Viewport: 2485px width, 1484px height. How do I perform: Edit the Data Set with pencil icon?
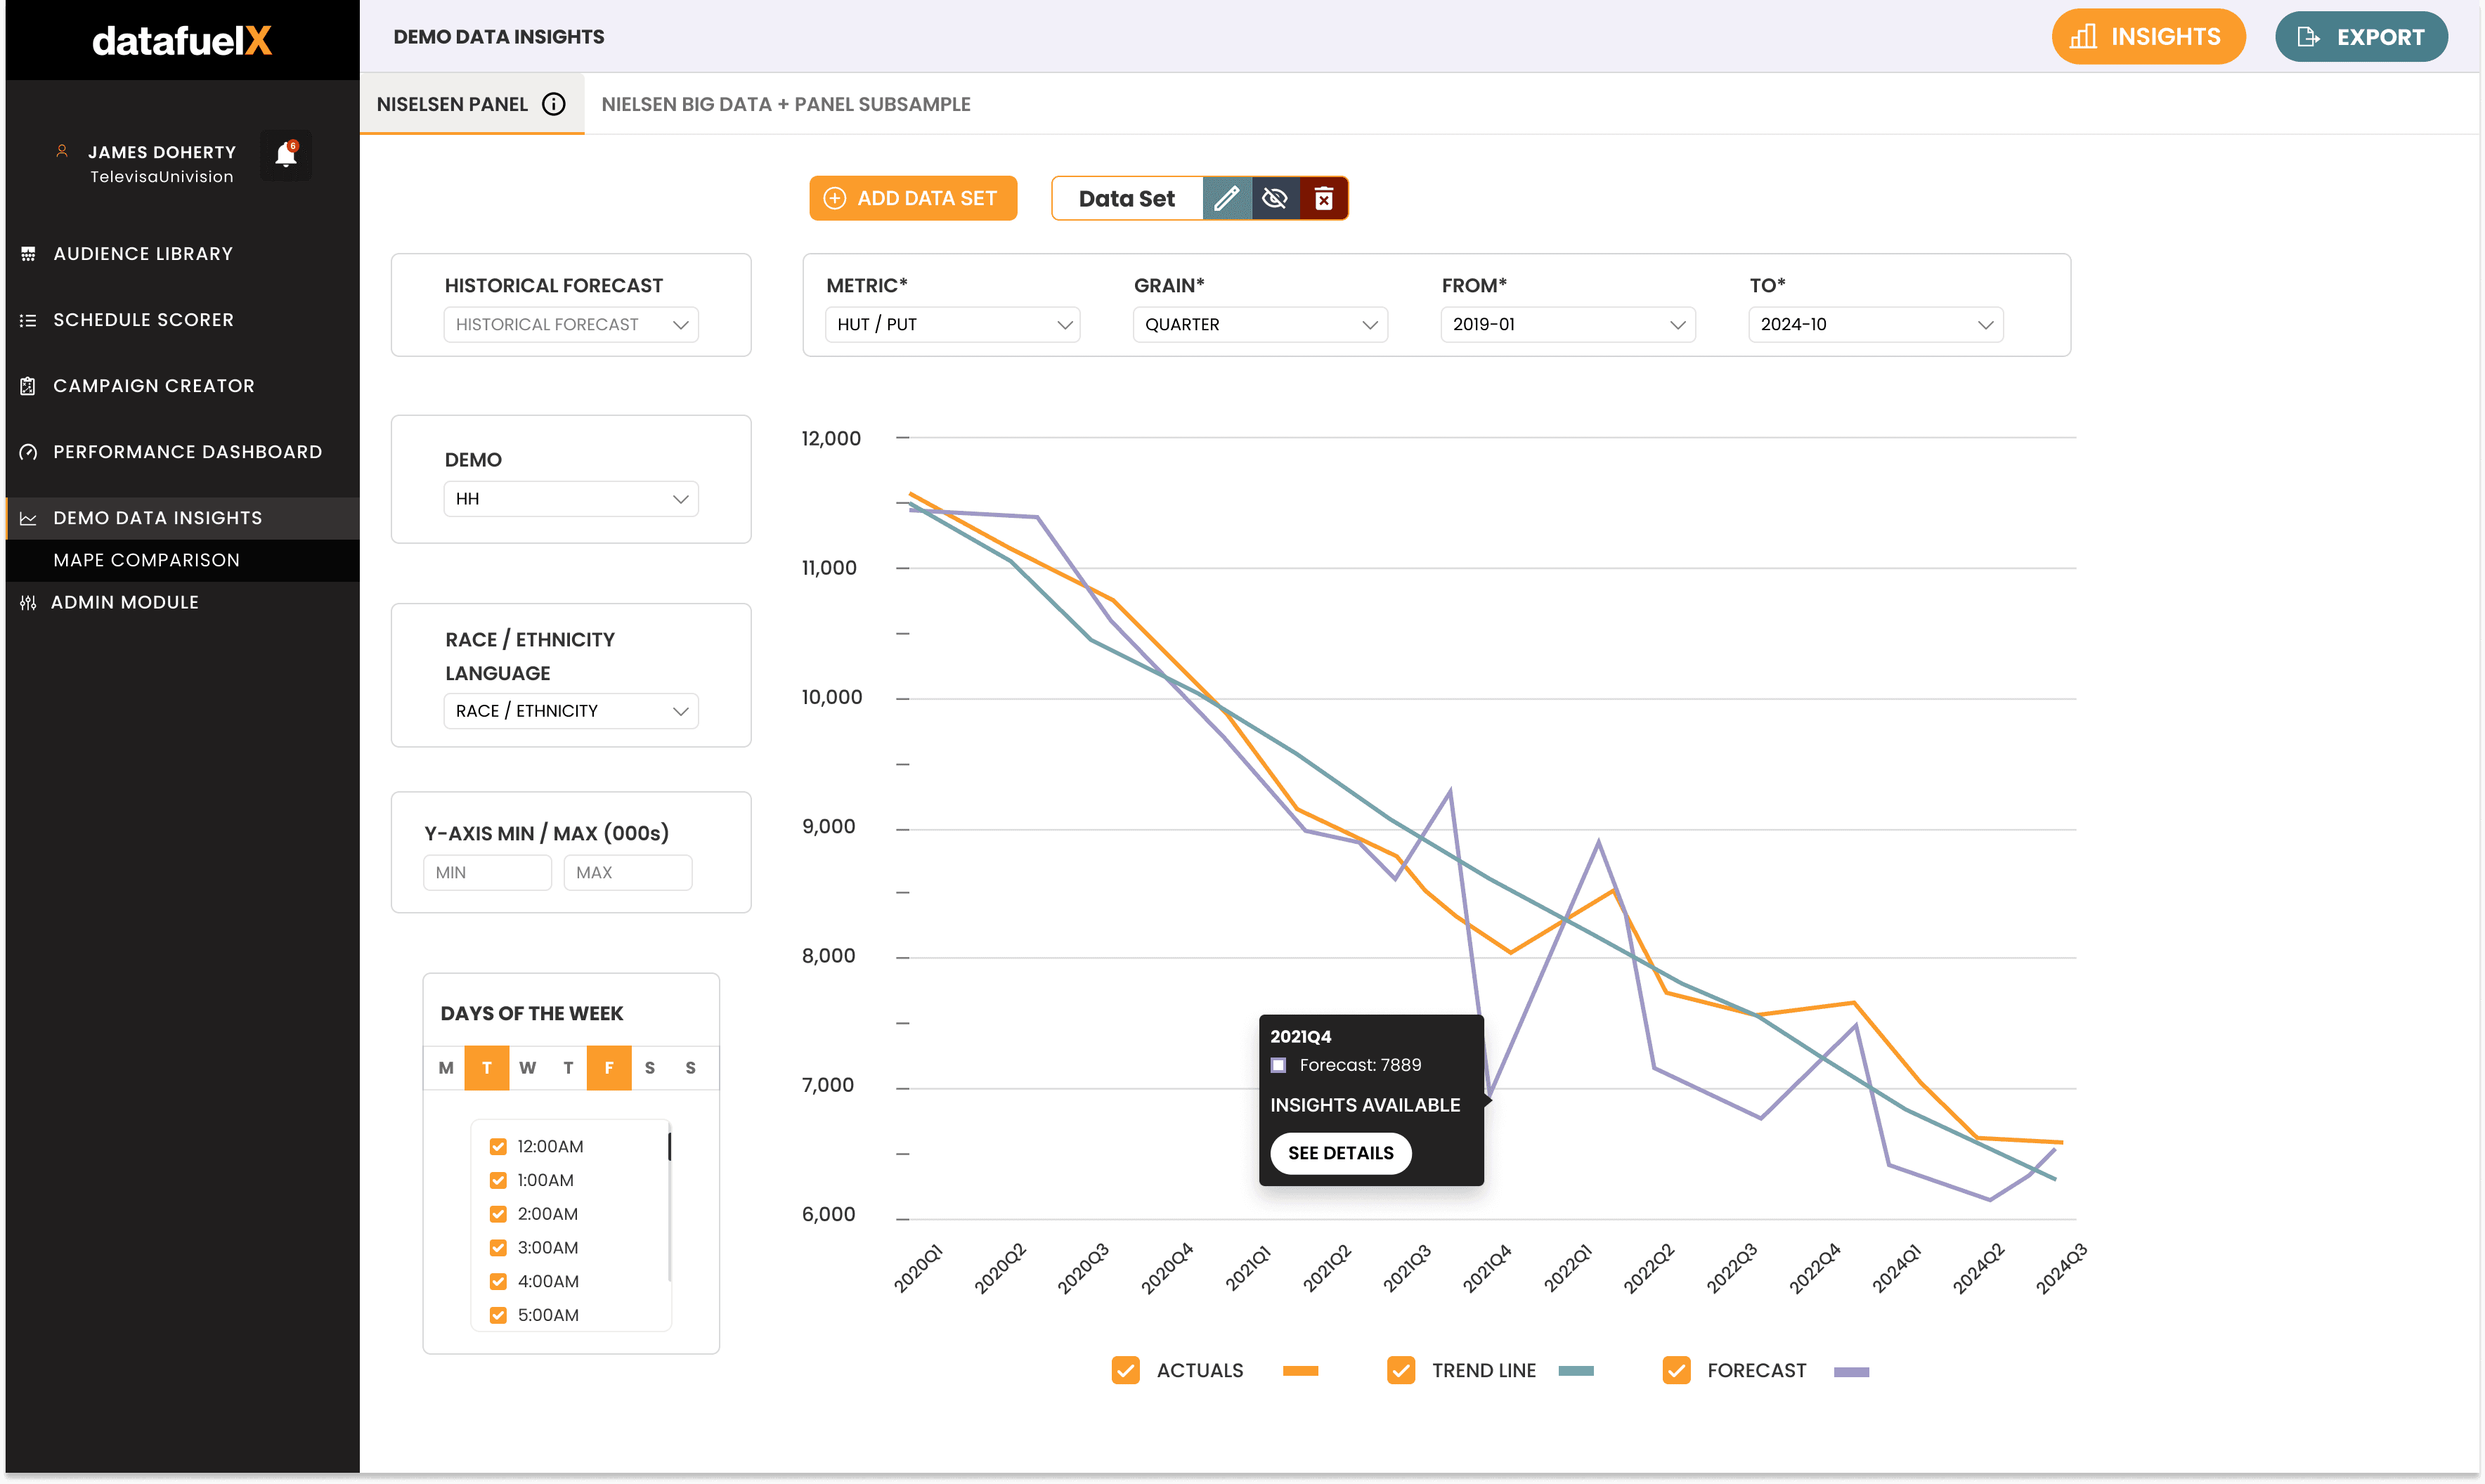click(1227, 198)
